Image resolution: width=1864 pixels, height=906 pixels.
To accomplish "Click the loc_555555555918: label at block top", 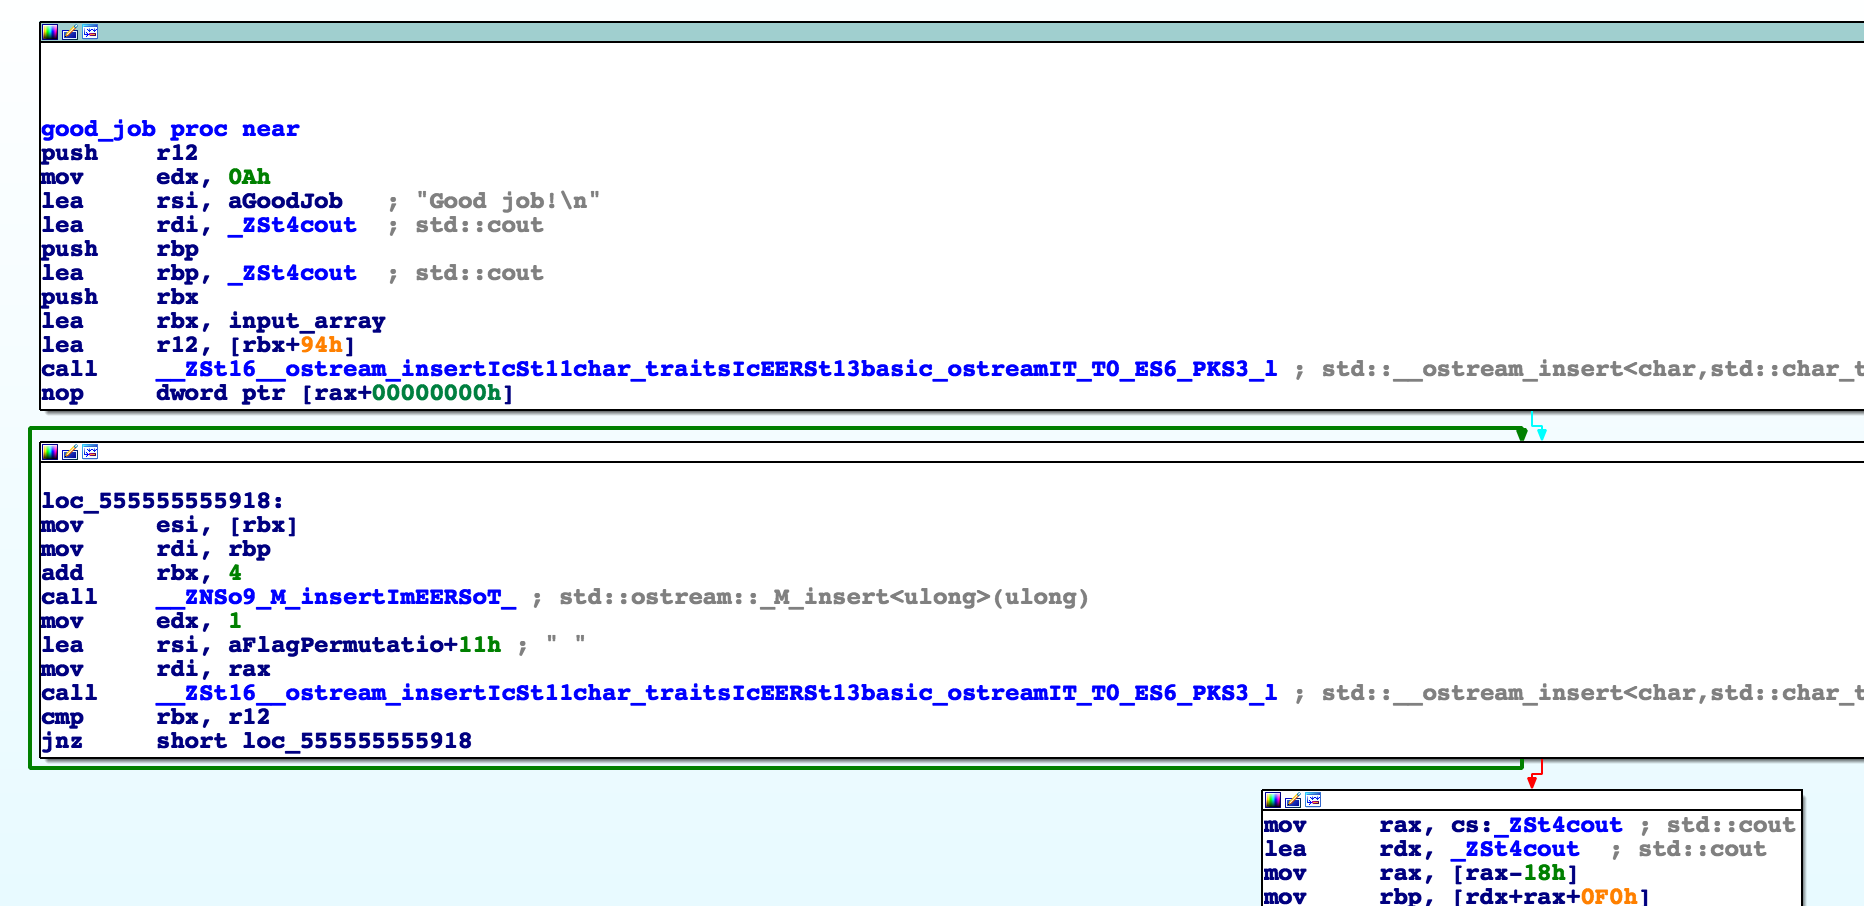I will click(x=162, y=501).
